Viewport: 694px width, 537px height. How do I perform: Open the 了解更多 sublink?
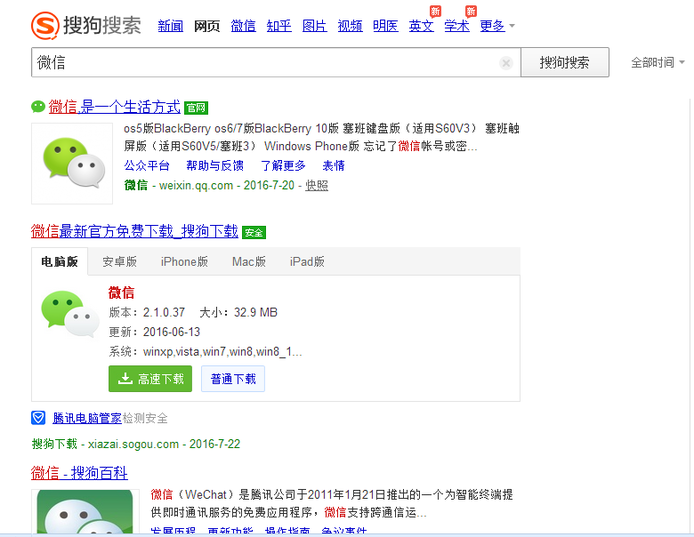(x=283, y=166)
